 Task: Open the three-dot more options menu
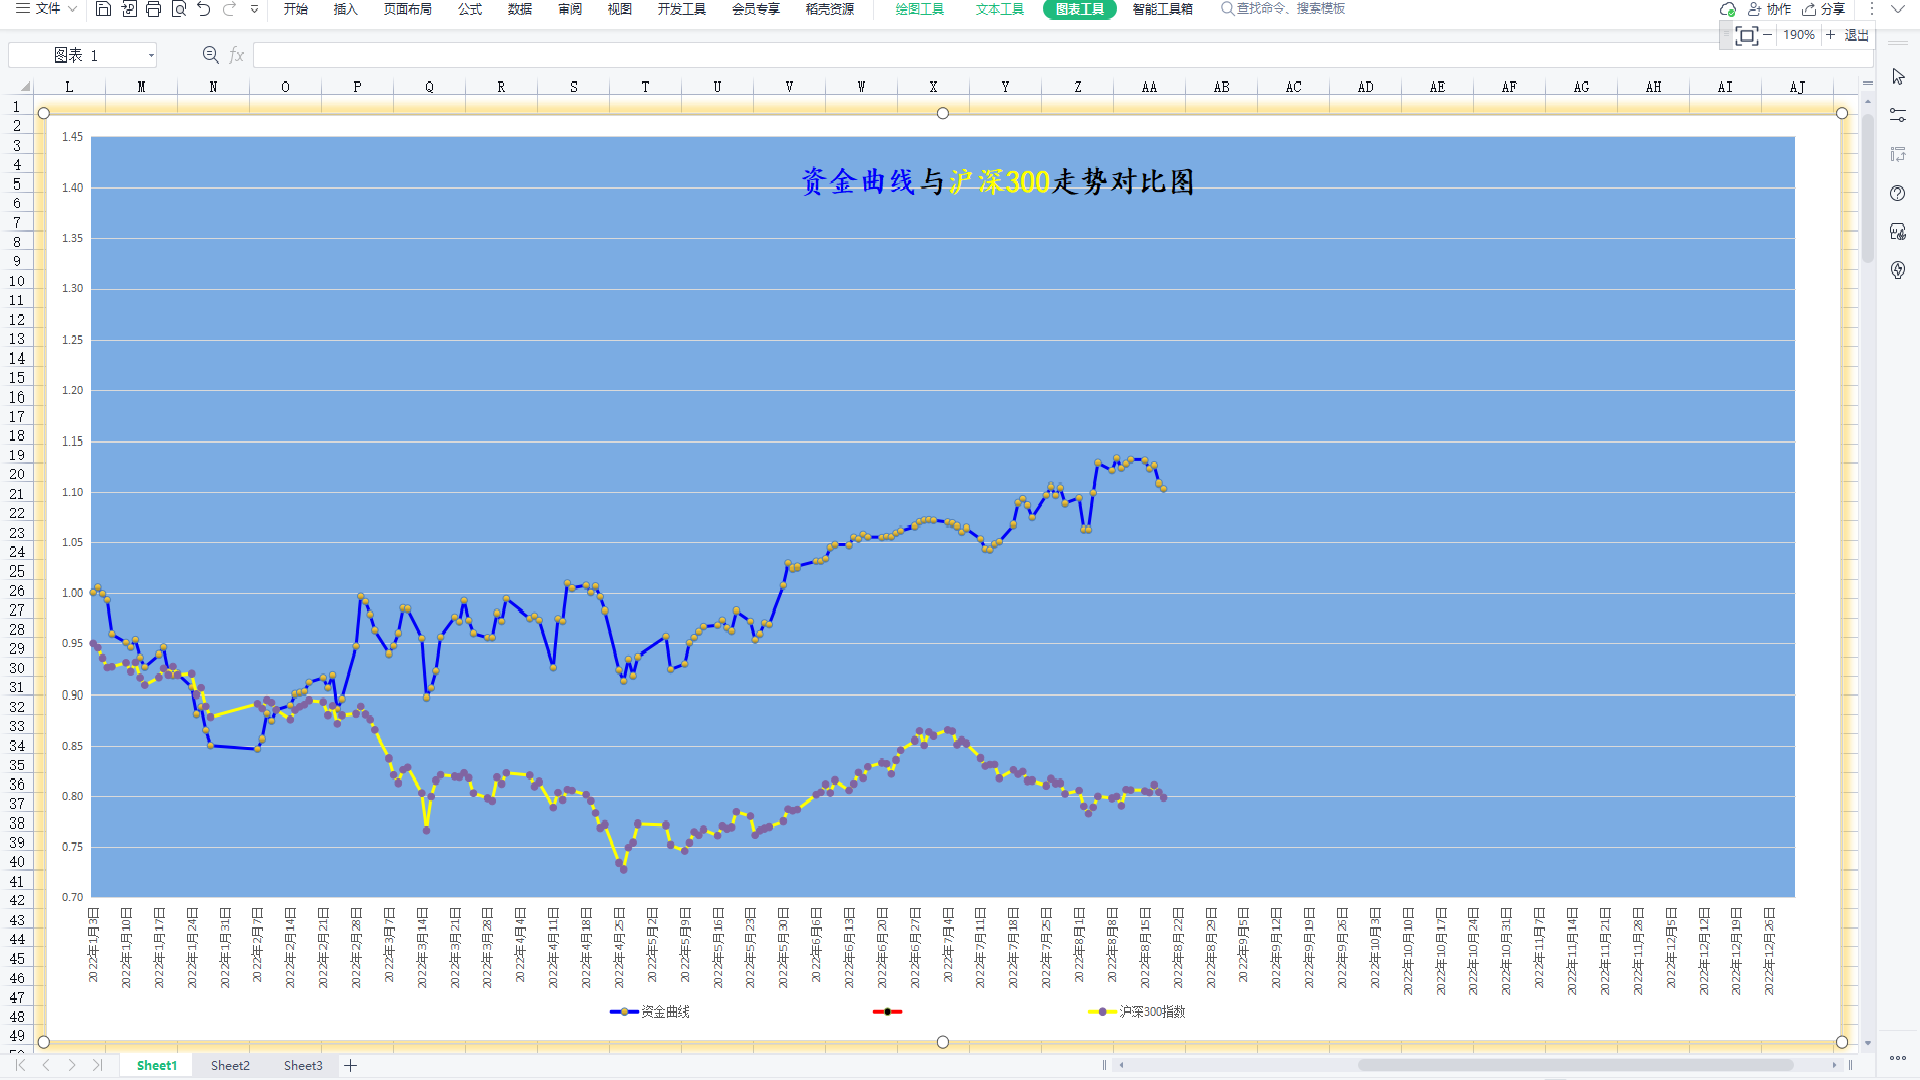[1871, 9]
